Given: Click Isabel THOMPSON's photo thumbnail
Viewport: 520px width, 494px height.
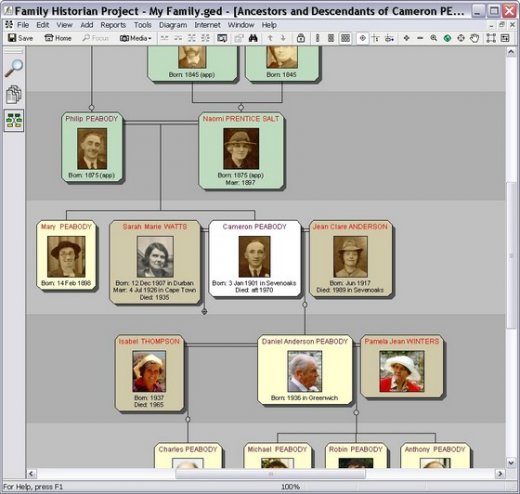Looking at the screenshot, I should pos(149,371).
